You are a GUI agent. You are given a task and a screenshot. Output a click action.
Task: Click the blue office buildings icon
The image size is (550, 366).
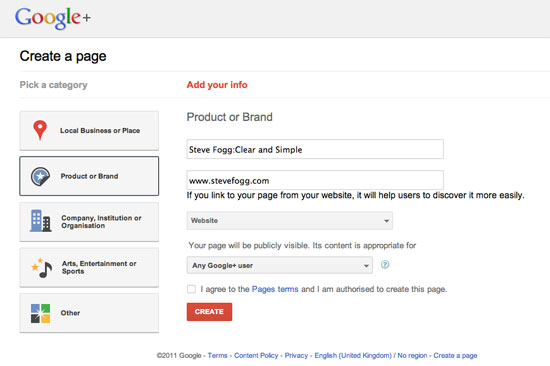[x=41, y=221]
